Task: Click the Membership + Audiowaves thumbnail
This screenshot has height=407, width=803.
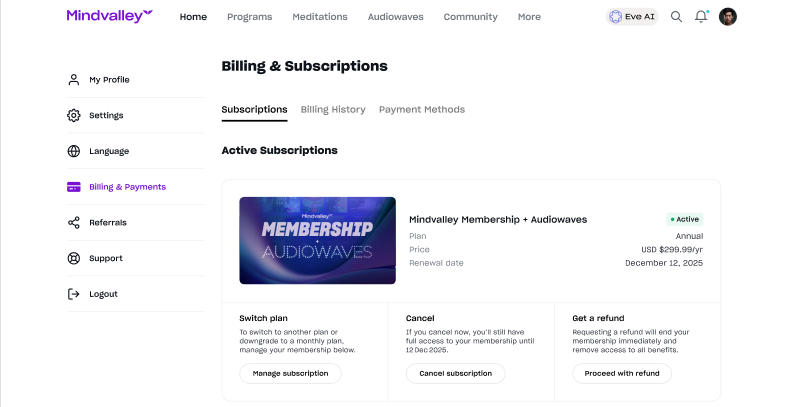Action: point(317,240)
